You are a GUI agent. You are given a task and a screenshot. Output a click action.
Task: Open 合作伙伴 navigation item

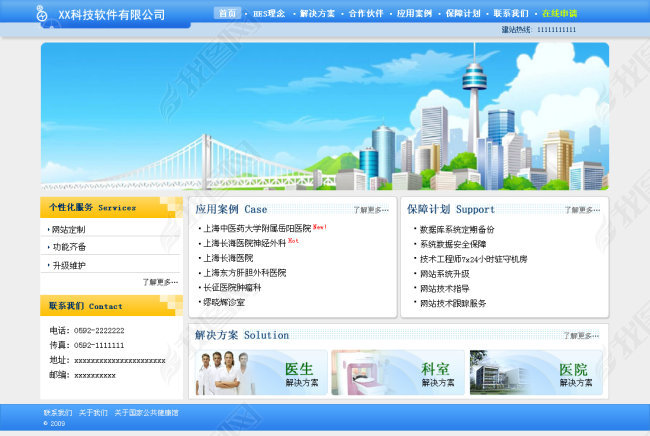click(366, 13)
